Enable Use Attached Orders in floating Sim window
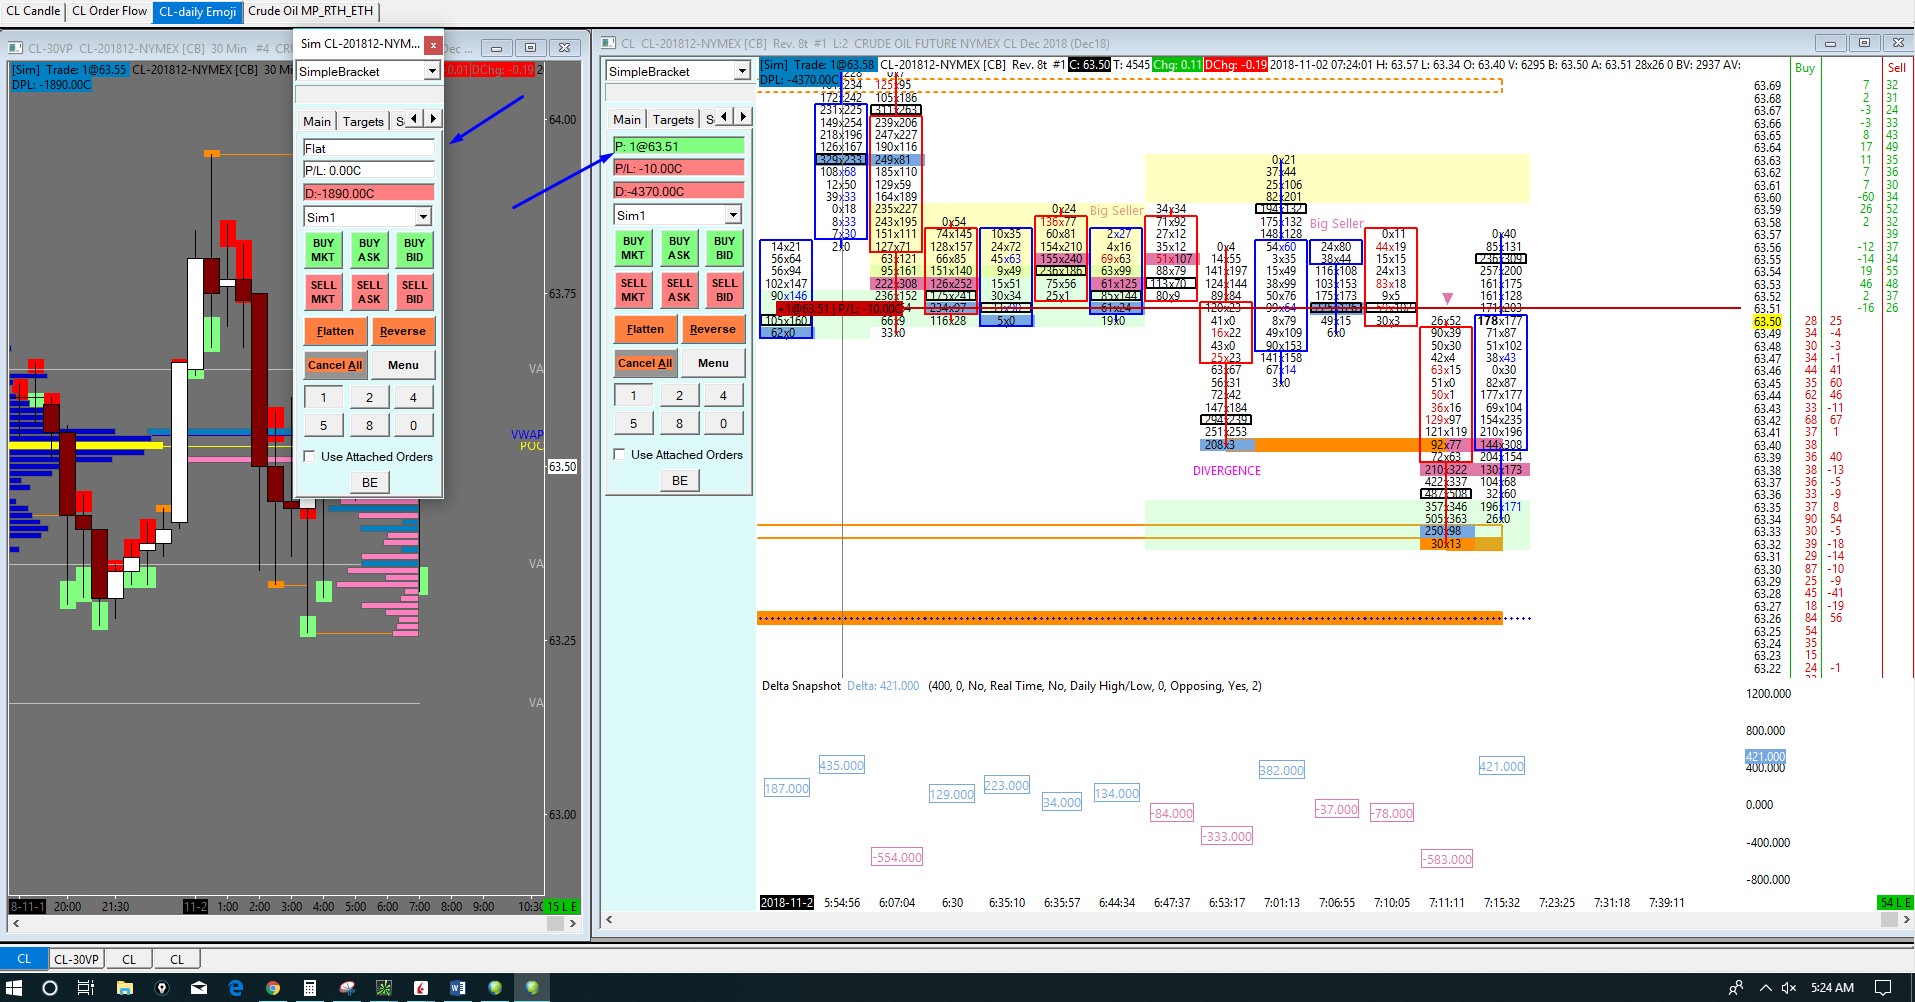Screen dimensions: 1915x1002 point(310,457)
